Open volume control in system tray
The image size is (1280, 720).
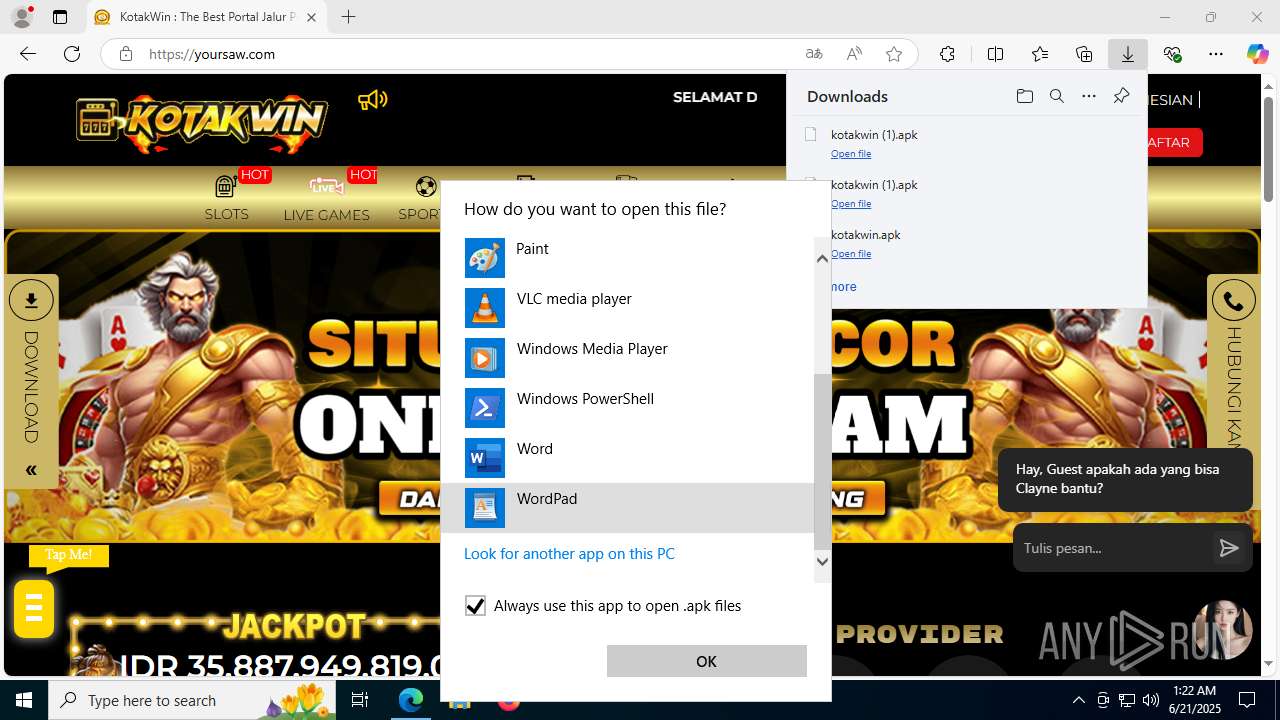point(1151,700)
